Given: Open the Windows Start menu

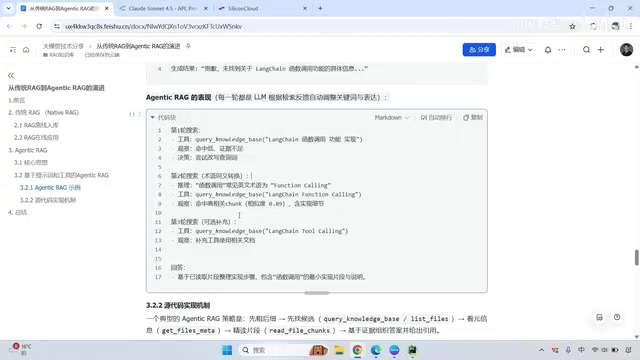Looking at the screenshot, I should (227, 350).
